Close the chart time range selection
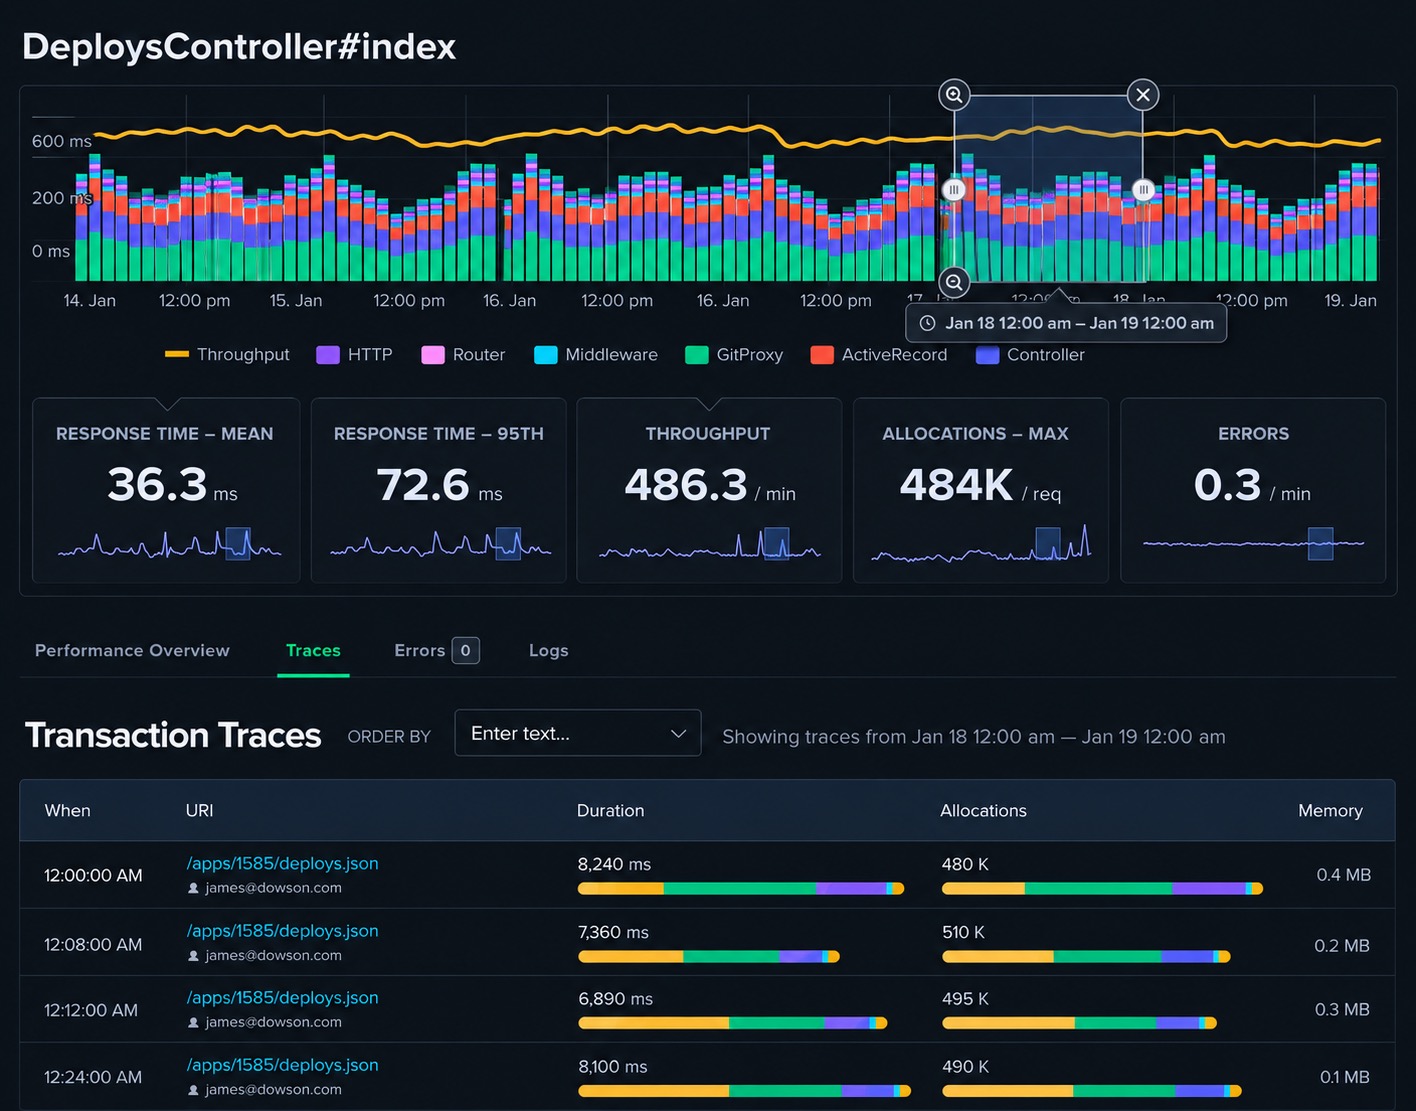Screen dimensions: 1416x1111 (x=1143, y=95)
